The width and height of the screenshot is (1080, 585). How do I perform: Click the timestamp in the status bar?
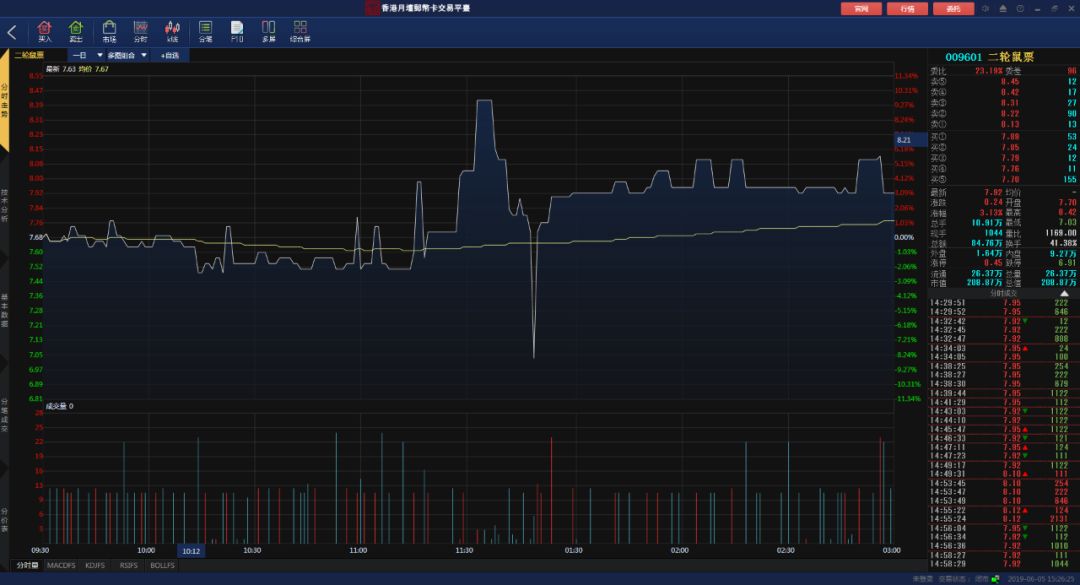coord(1042,579)
